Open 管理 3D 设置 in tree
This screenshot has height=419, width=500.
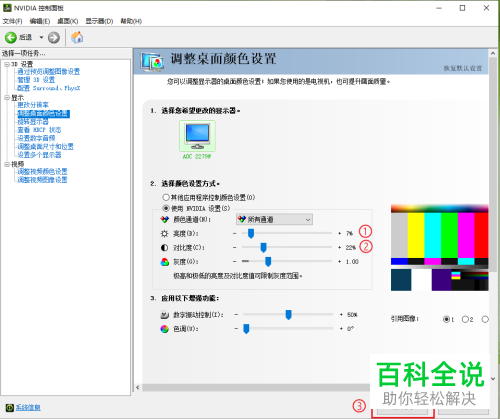click(36, 80)
